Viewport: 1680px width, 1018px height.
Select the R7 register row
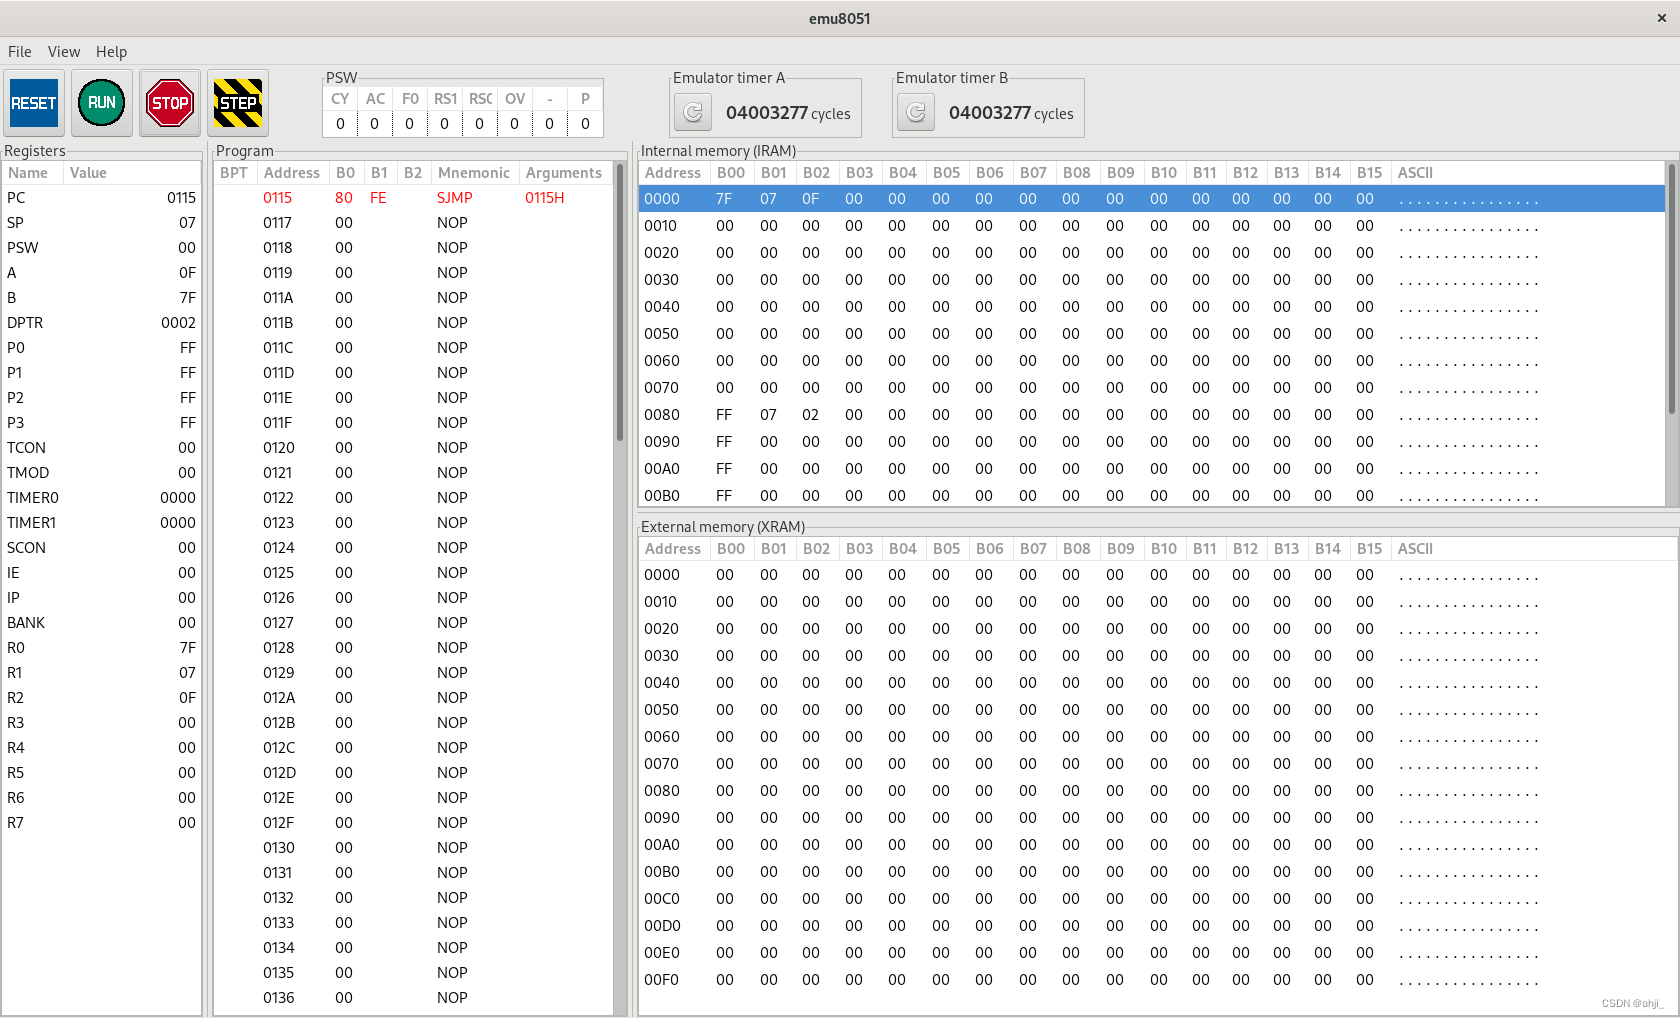101,823
